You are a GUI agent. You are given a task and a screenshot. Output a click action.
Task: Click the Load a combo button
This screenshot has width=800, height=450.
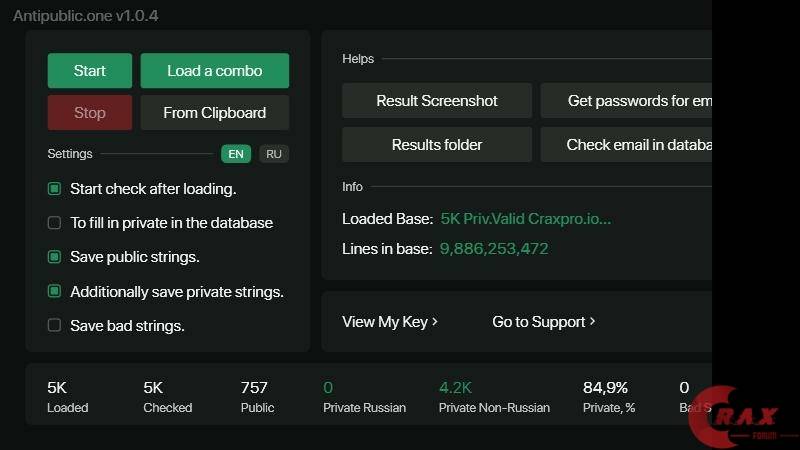click(x=215, y=70)
